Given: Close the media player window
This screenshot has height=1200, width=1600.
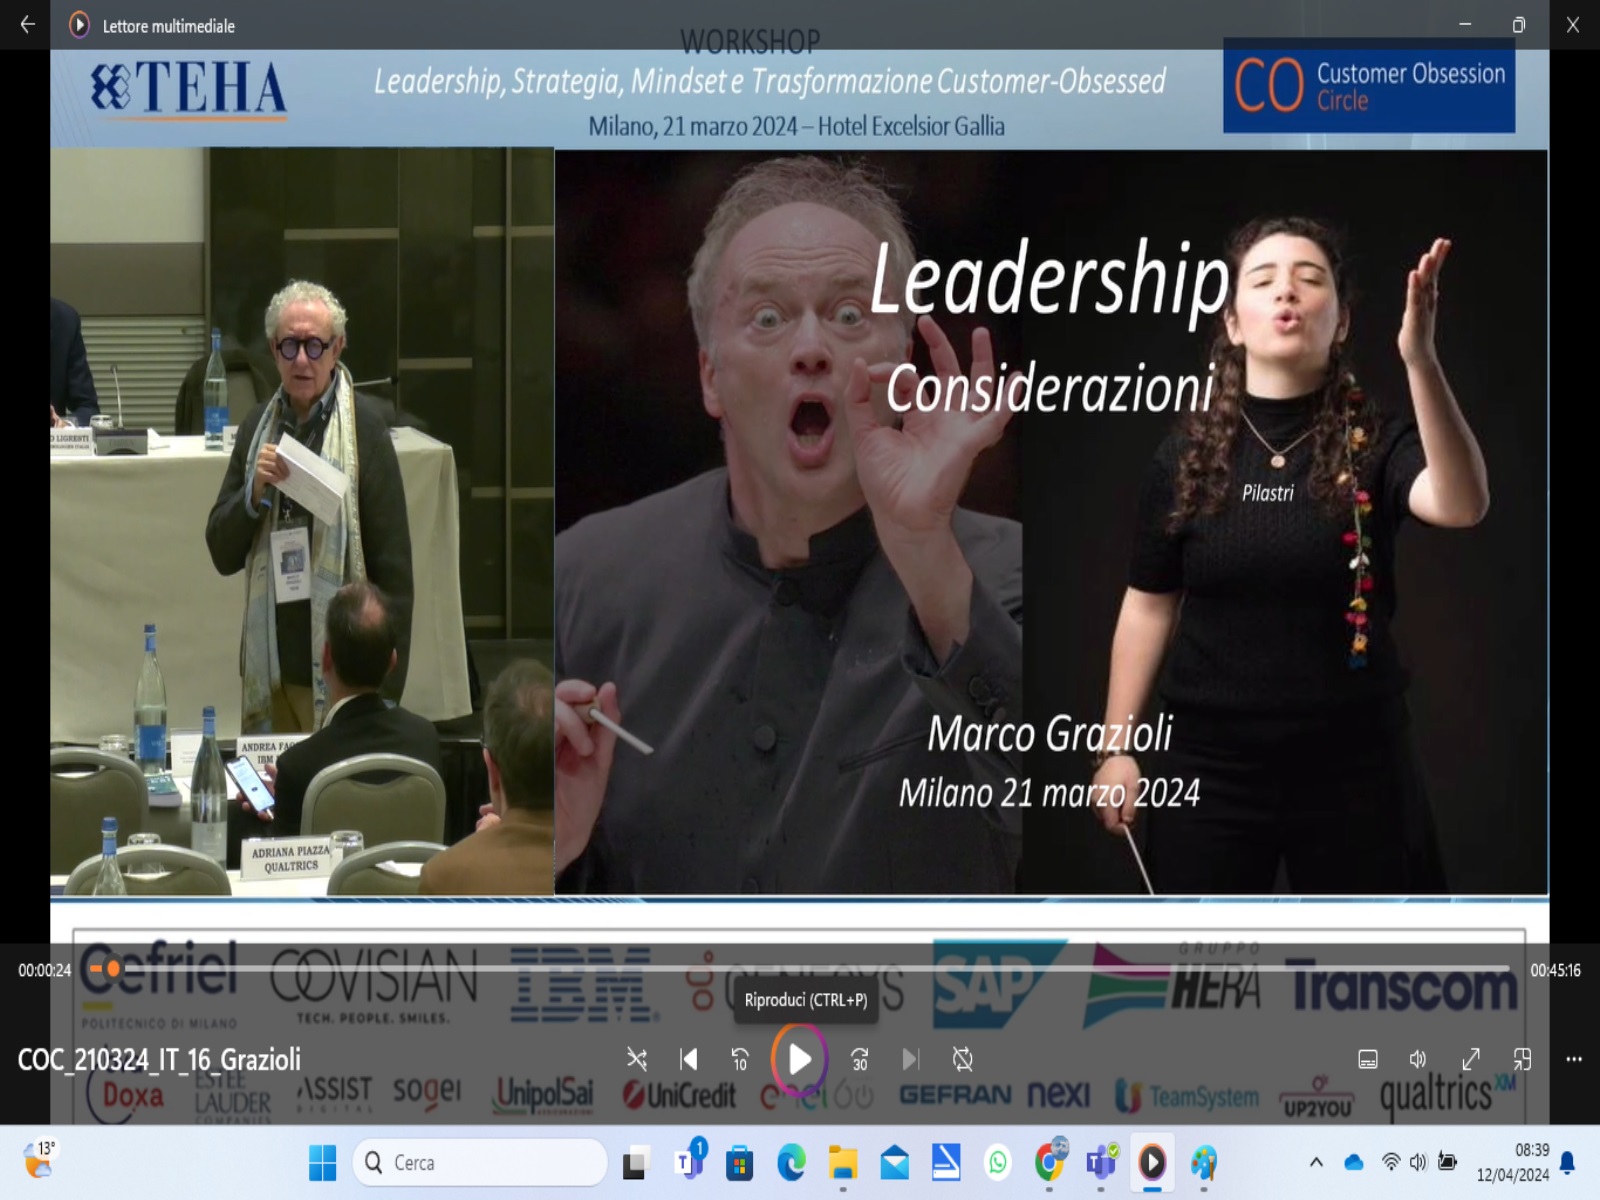Looking at the screenshot, I should point(1573,24).
